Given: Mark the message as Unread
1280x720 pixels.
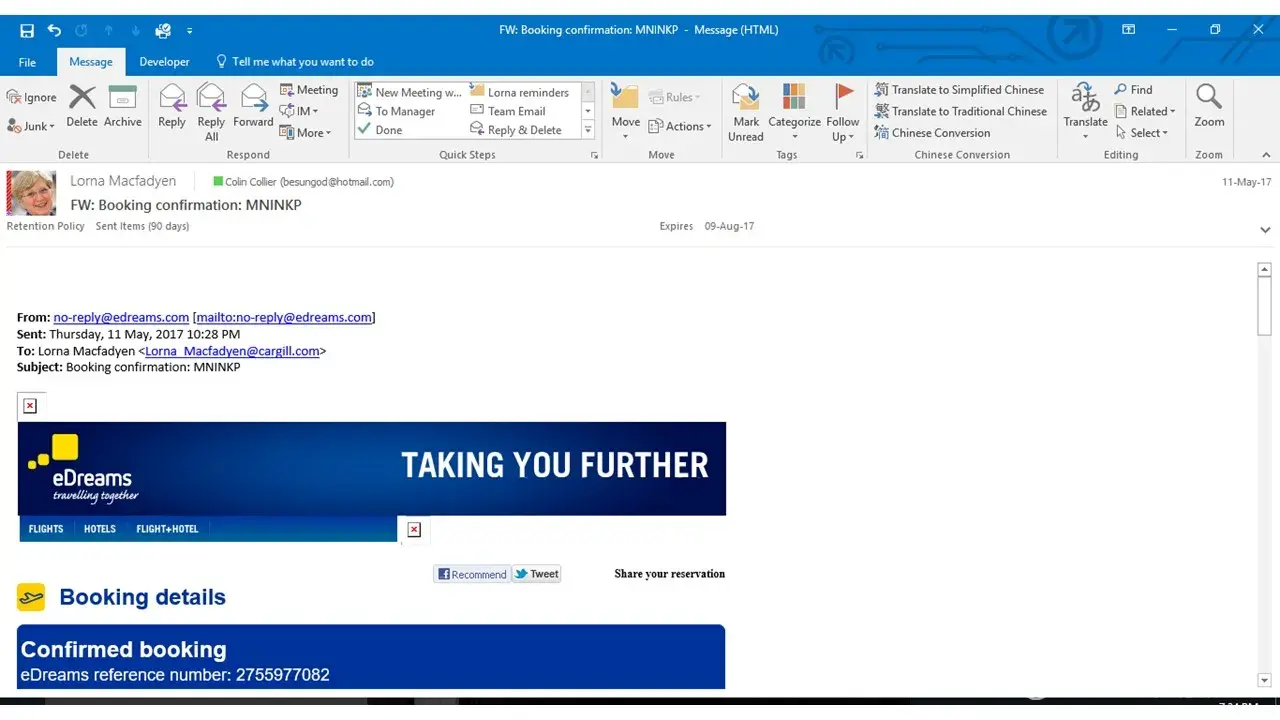Looking at the screenshot, I should coord(745,98).
